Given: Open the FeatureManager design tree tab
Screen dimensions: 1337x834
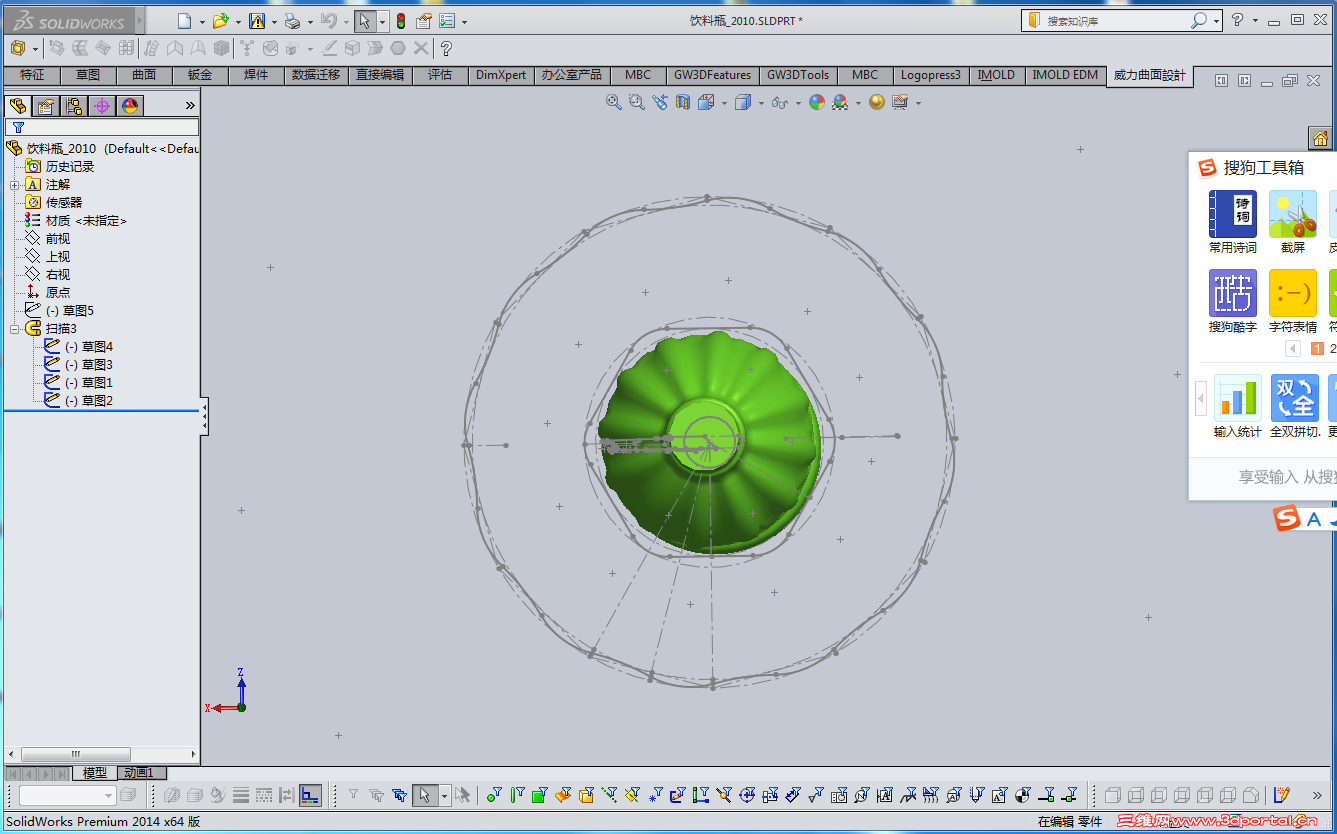Looking at the screenshot, I should click(x=17, y=106).
